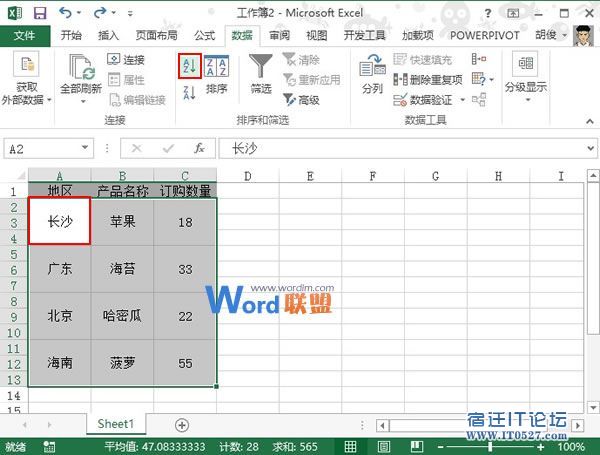Click the Refresh All icon
The height and width of the screenshot is (455, 600).
(x=82, y=68)
